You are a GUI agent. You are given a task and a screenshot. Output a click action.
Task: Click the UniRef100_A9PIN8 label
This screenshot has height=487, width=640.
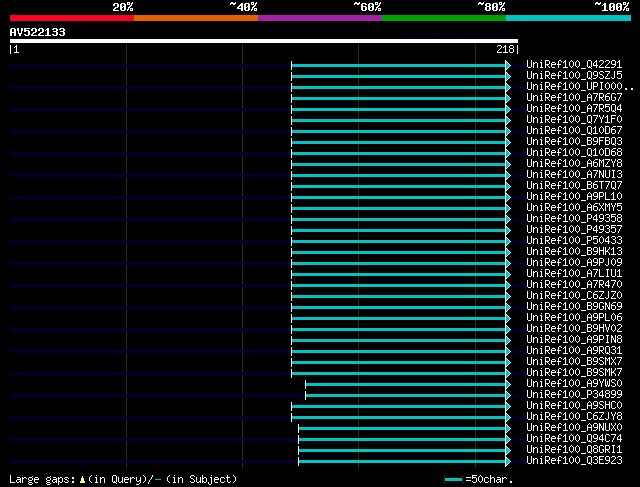tap(574, 340)
